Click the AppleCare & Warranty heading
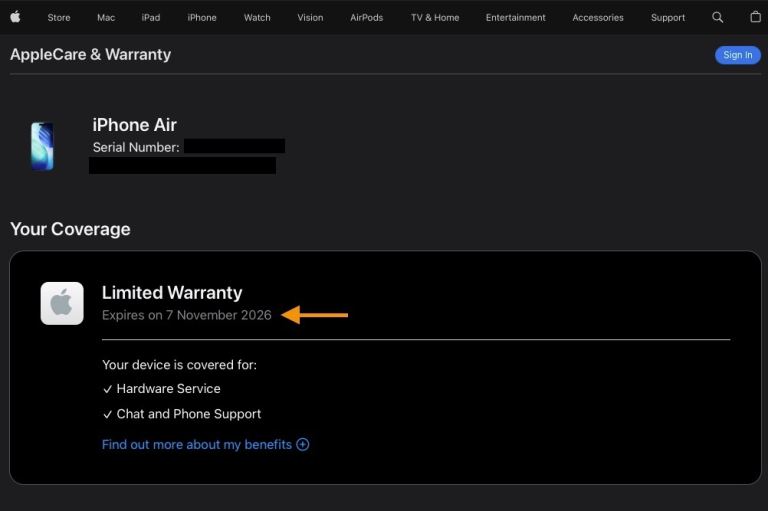This screenshot has width=768, height=511. pyautogui.click(x=90, y=55)
